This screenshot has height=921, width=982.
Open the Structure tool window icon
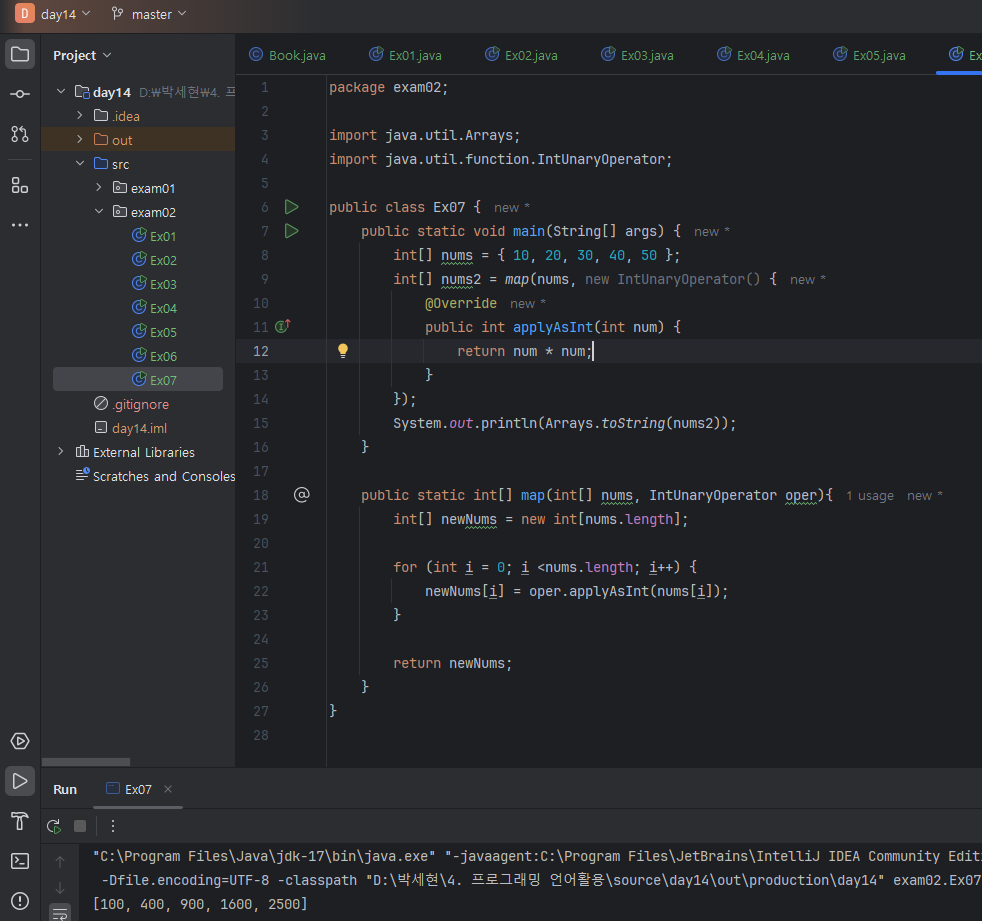20,185
